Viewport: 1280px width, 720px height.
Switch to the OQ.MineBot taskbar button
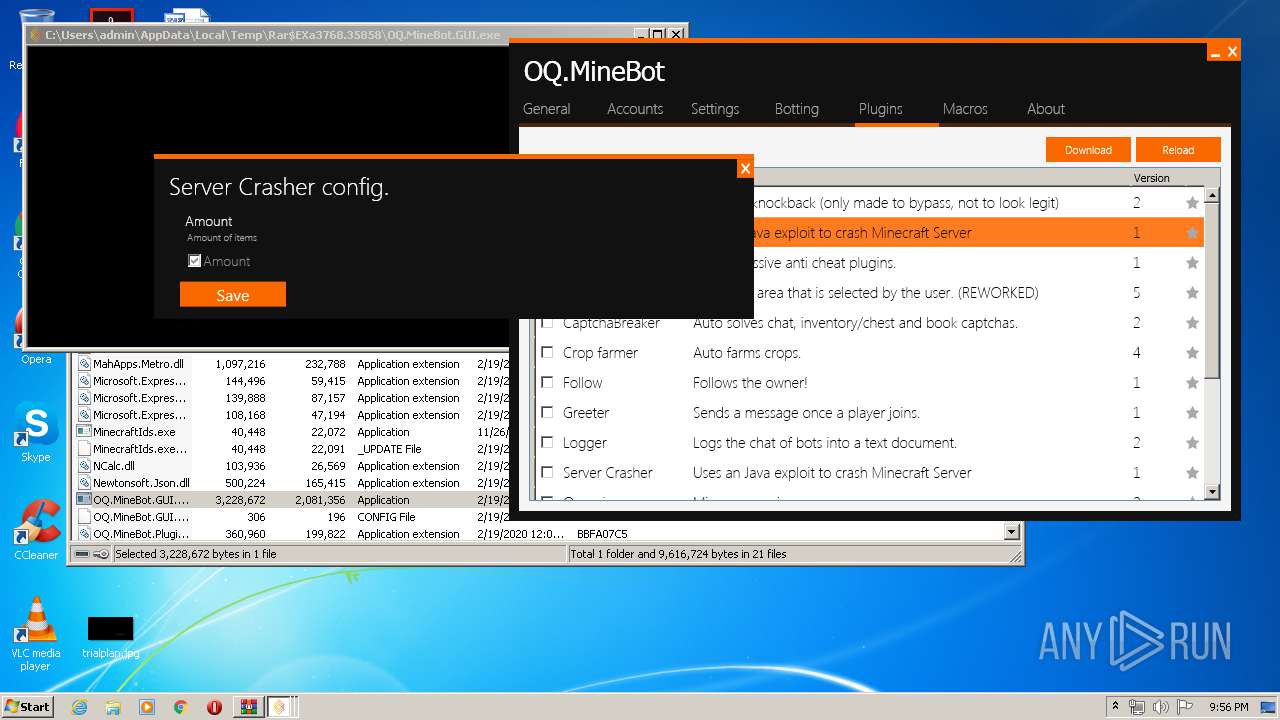point(282,707)
